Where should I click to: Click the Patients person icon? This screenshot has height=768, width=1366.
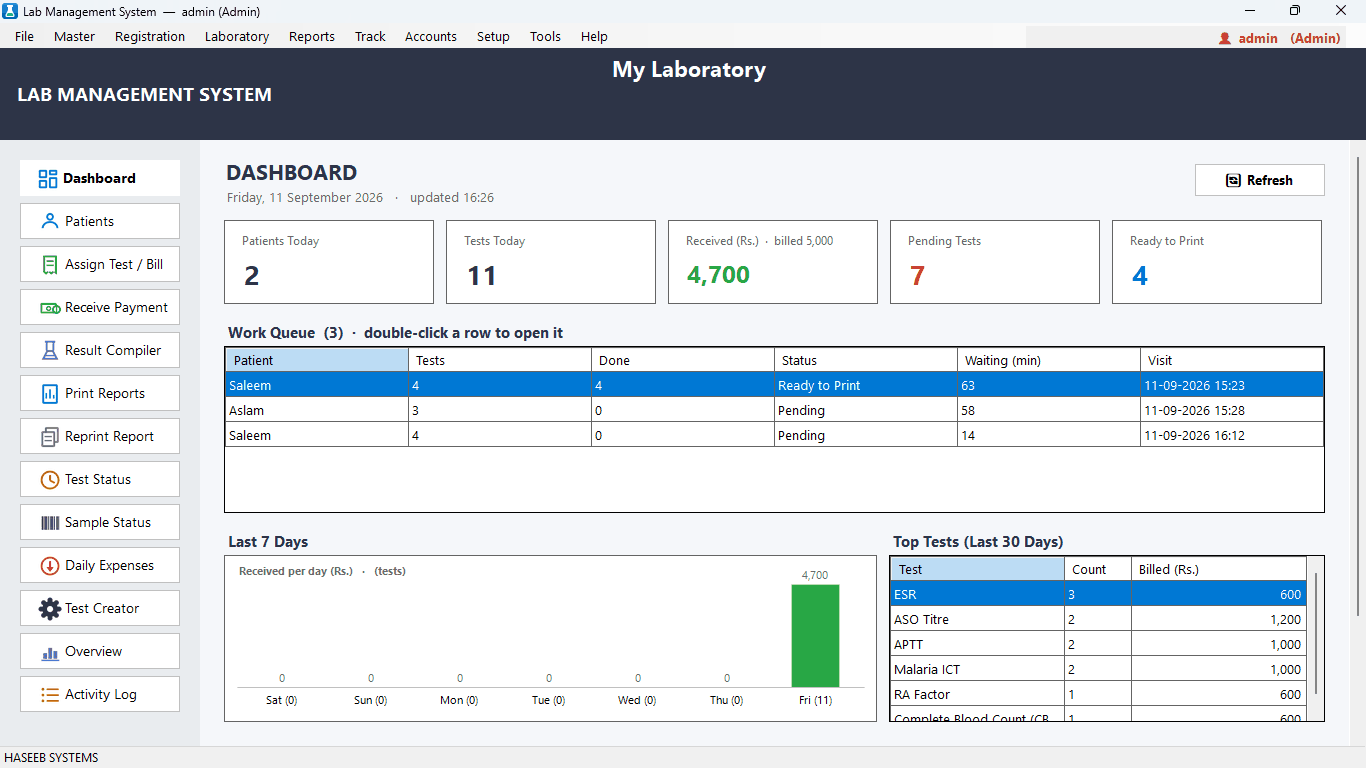[x=49, y=221]
